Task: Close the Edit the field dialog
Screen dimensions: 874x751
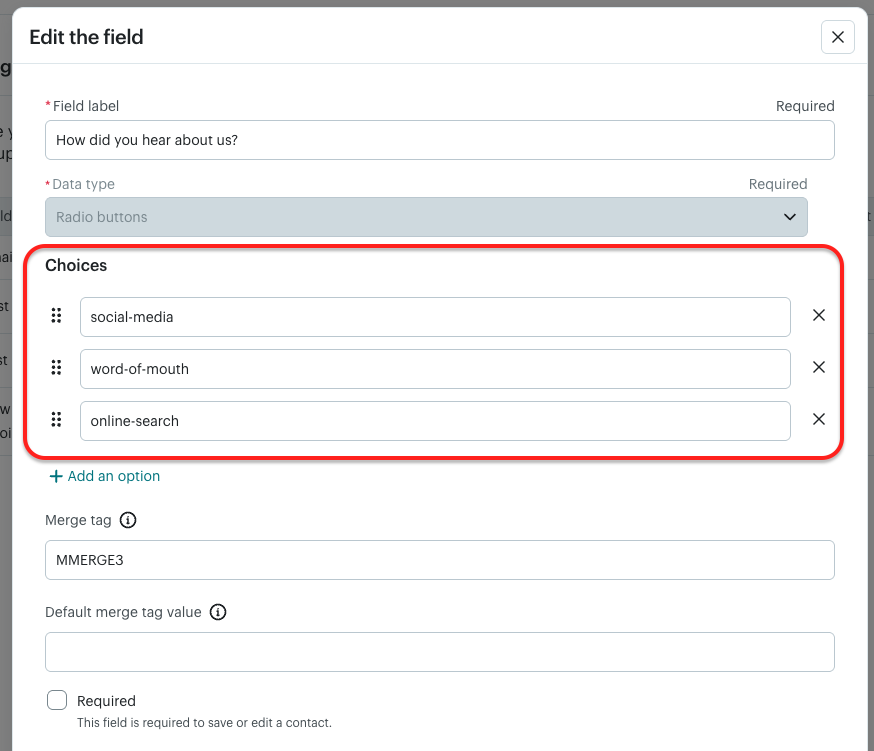Action: click(x=837, y=37)
